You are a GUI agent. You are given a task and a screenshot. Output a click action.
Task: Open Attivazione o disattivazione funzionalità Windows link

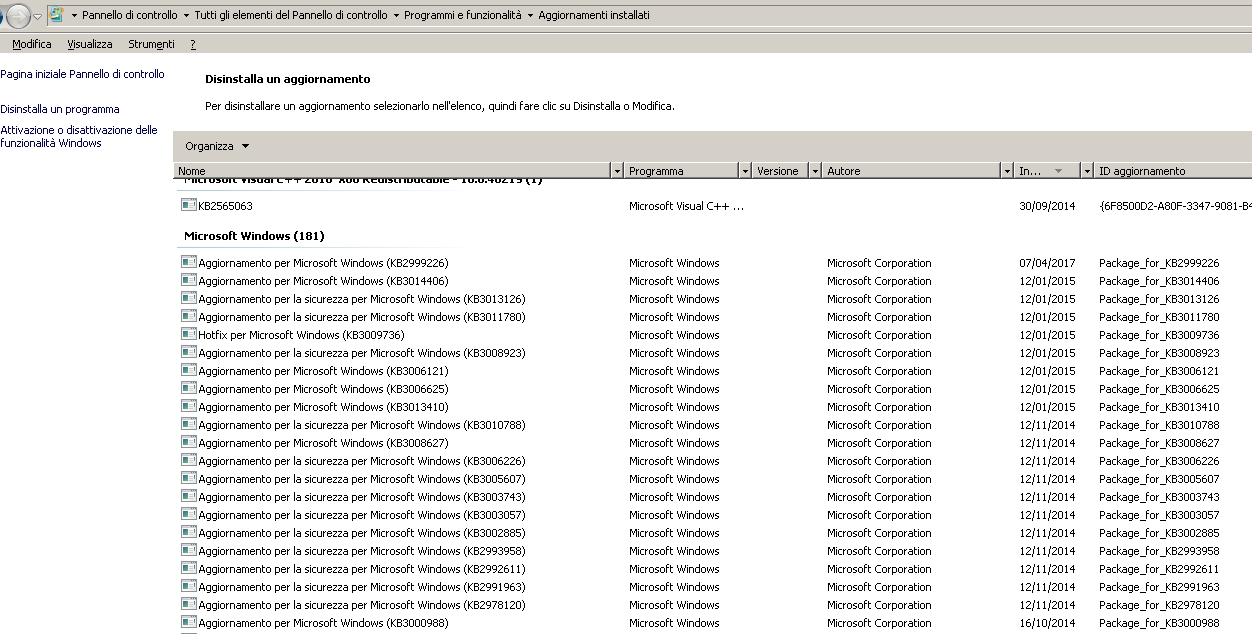click(x=79, y=136)
